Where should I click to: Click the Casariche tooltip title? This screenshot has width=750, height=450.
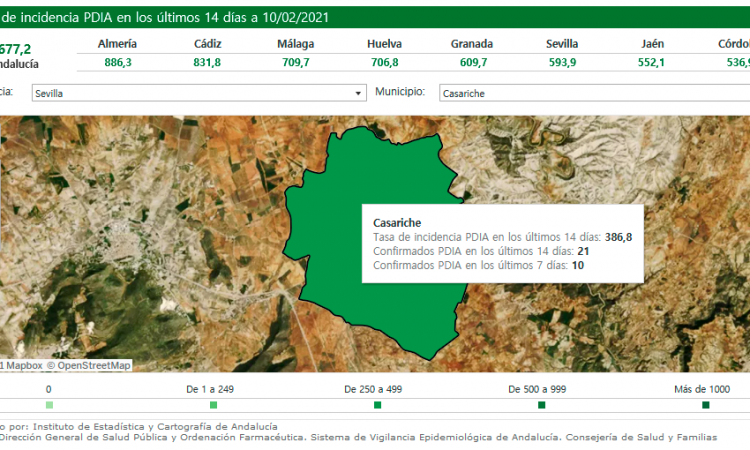pos(396,222)
